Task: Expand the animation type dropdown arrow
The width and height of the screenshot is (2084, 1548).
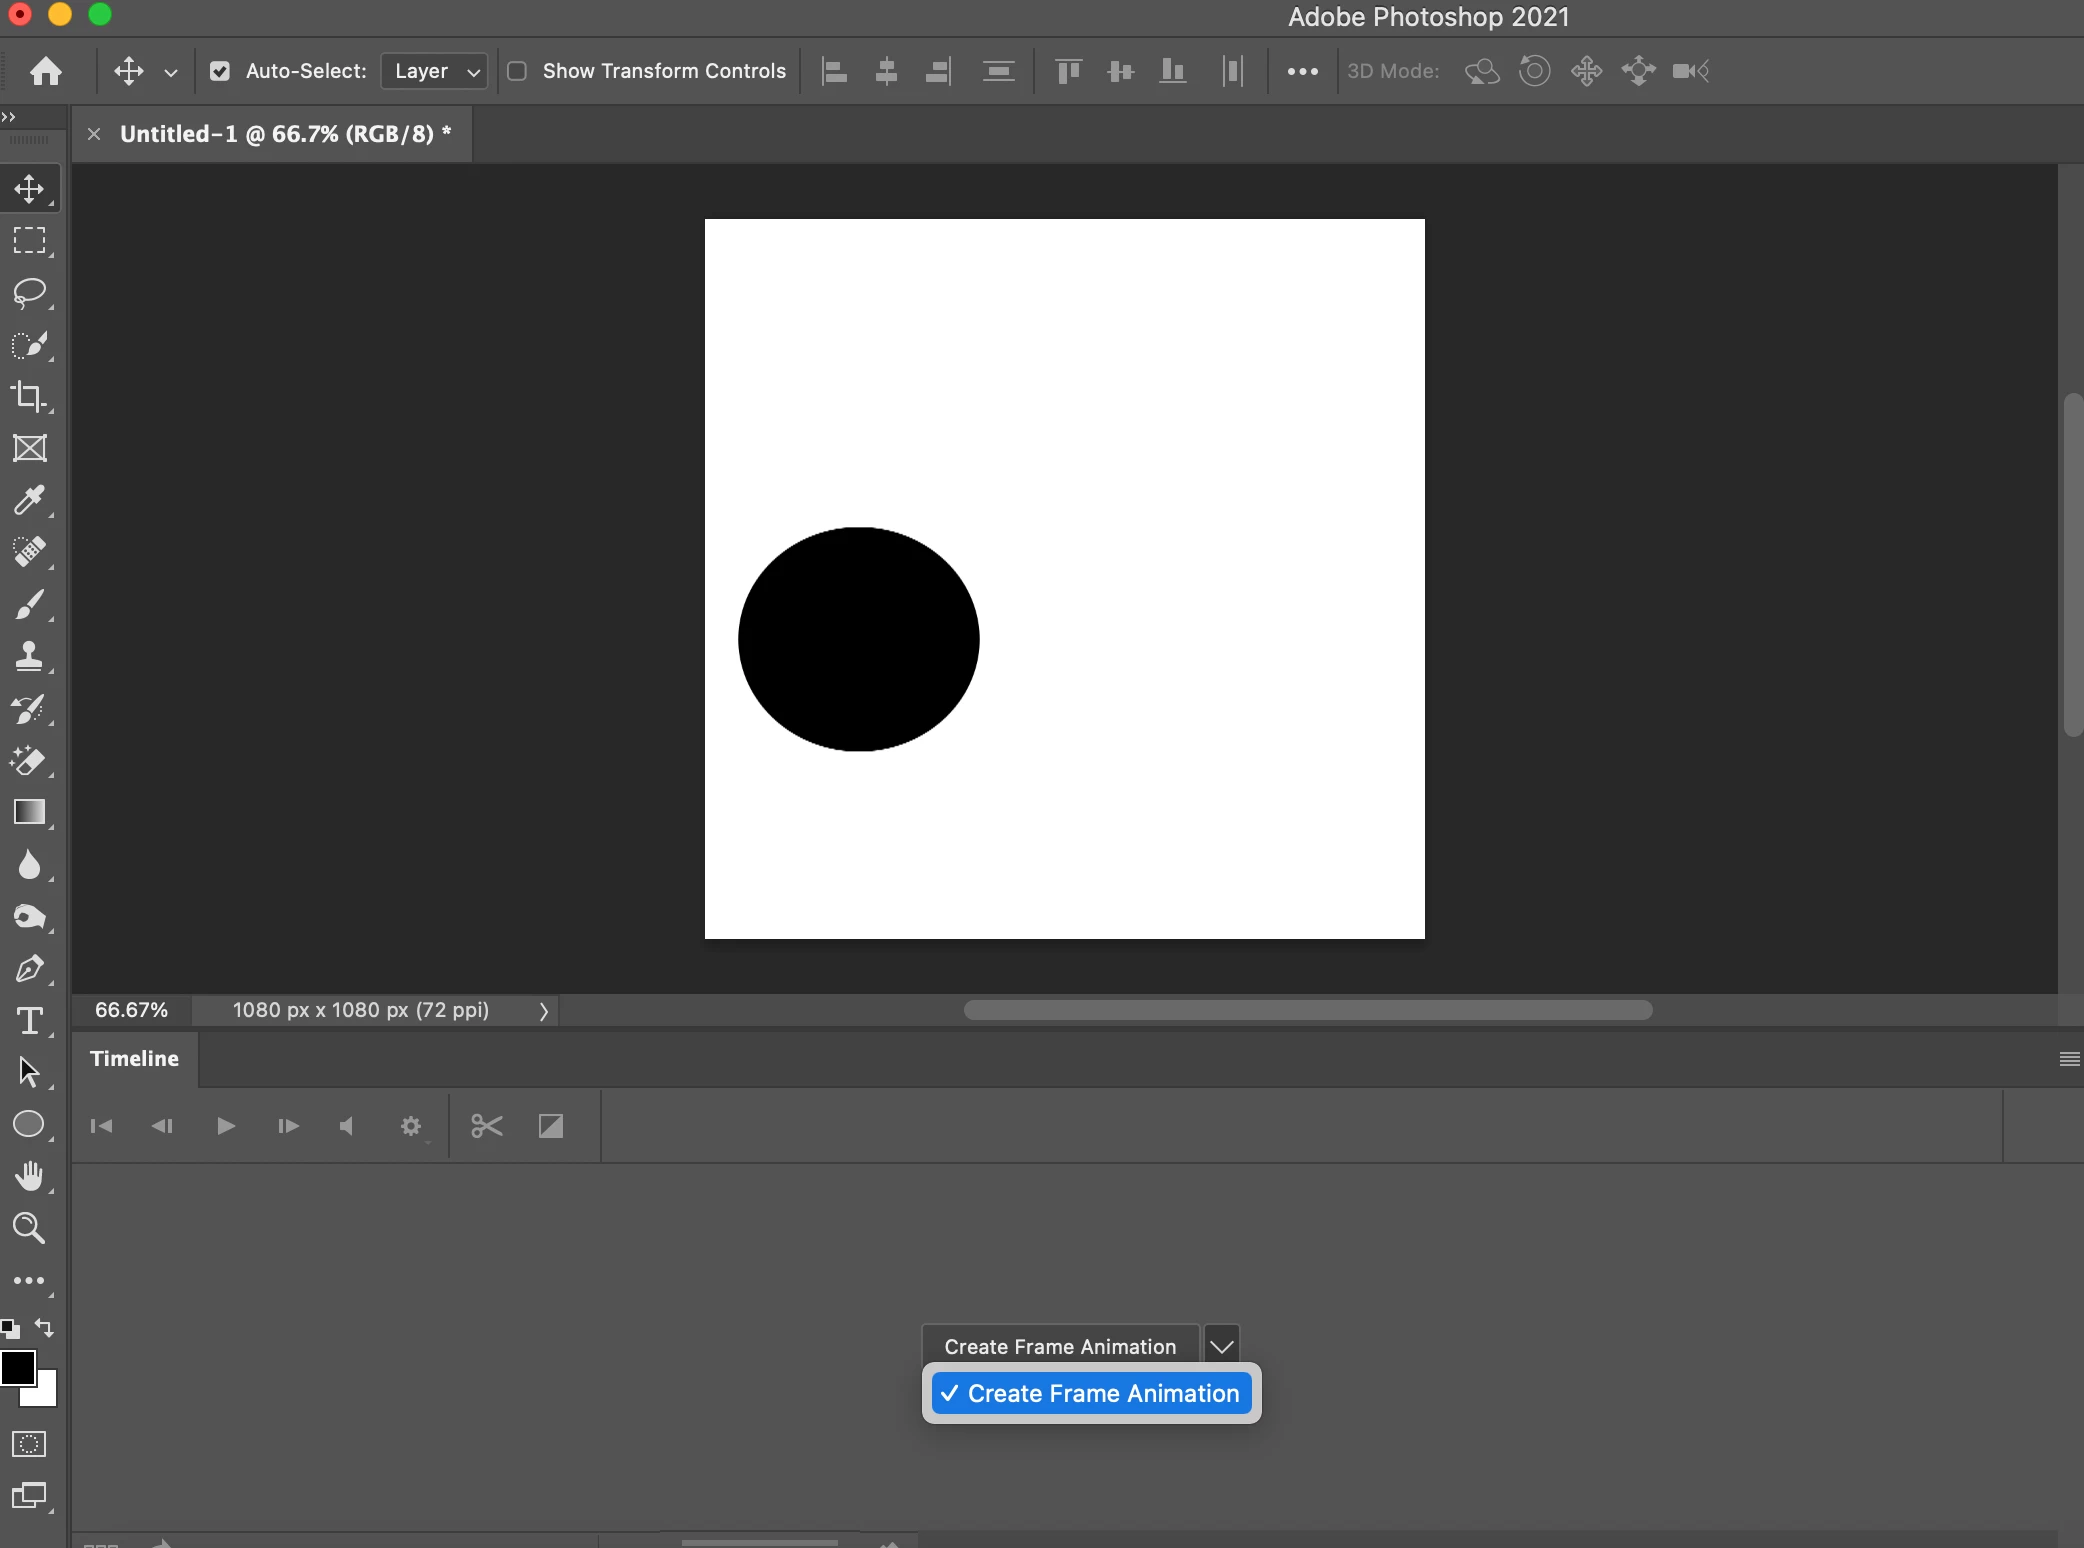Action: tap(1221, 1346)
